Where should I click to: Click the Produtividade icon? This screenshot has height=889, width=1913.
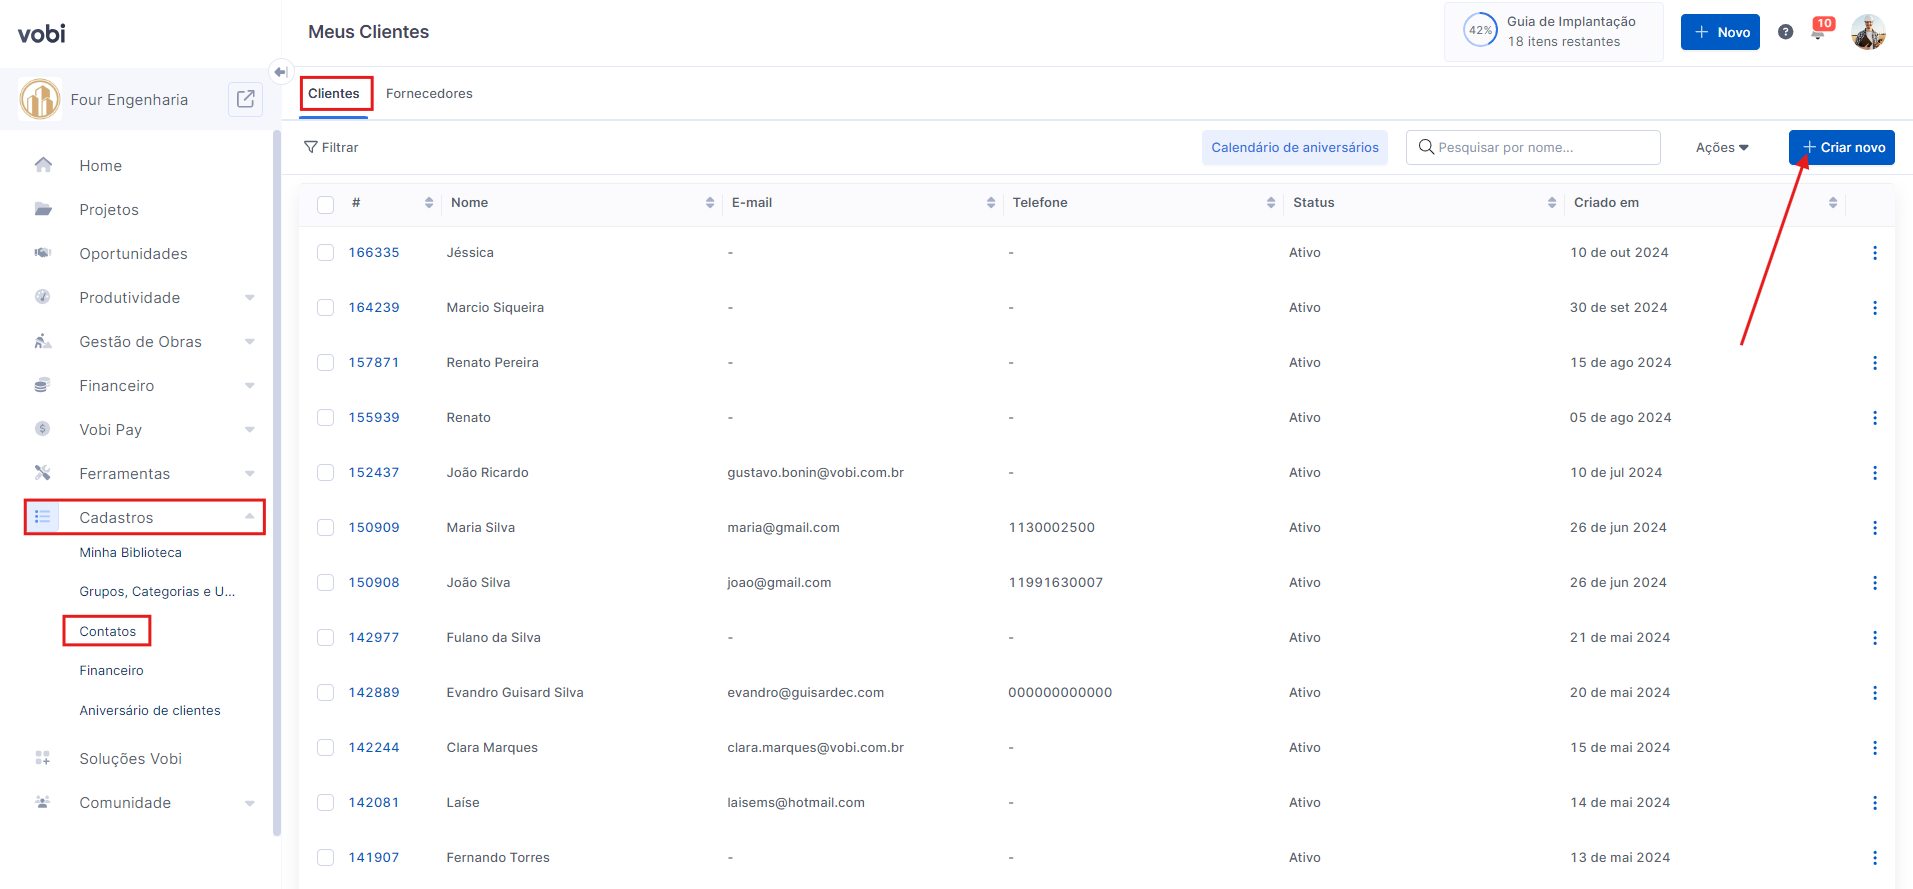pos(43,297)
